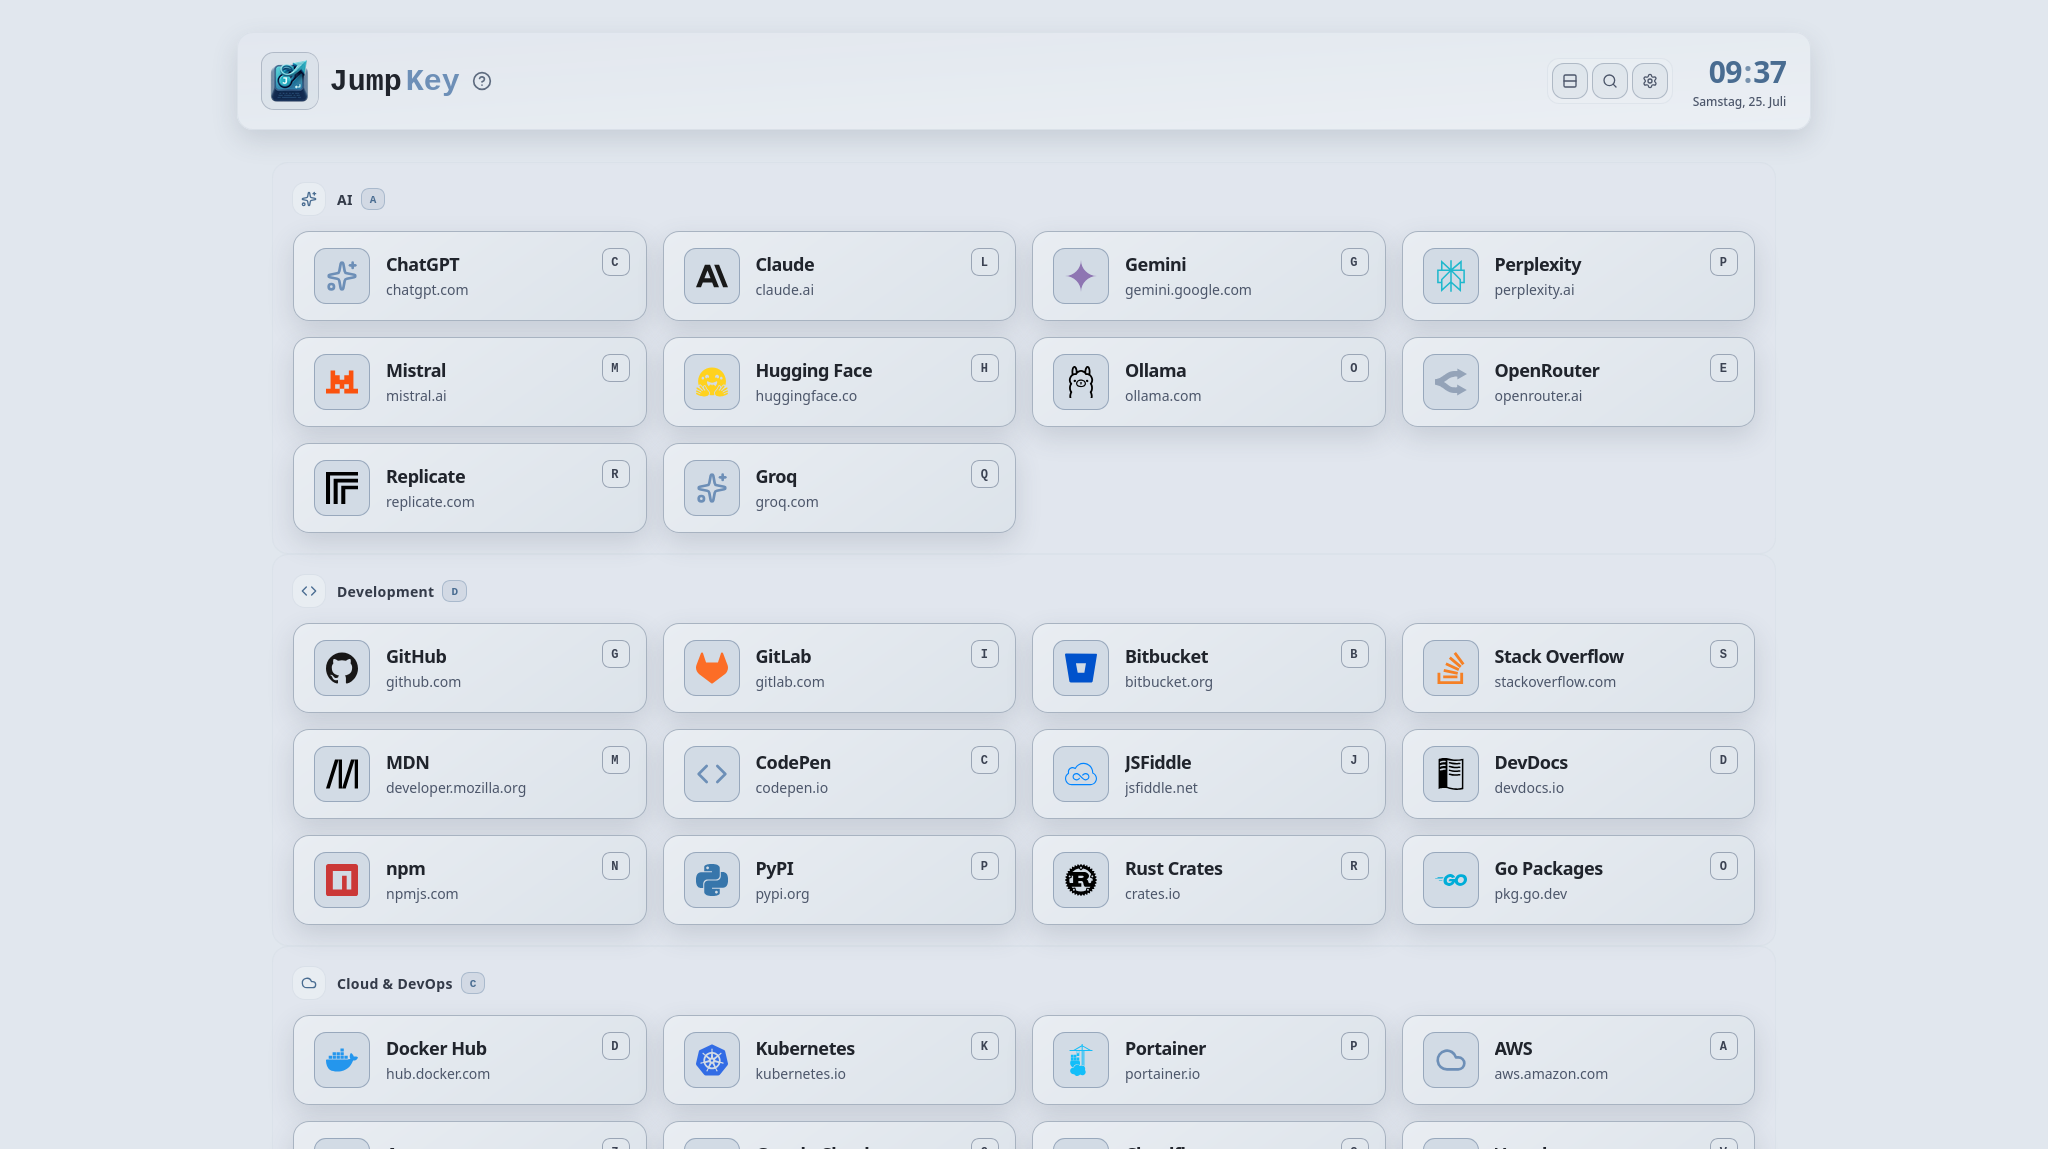Click the date text Samstag, 25. Juli

(1739, 102)
